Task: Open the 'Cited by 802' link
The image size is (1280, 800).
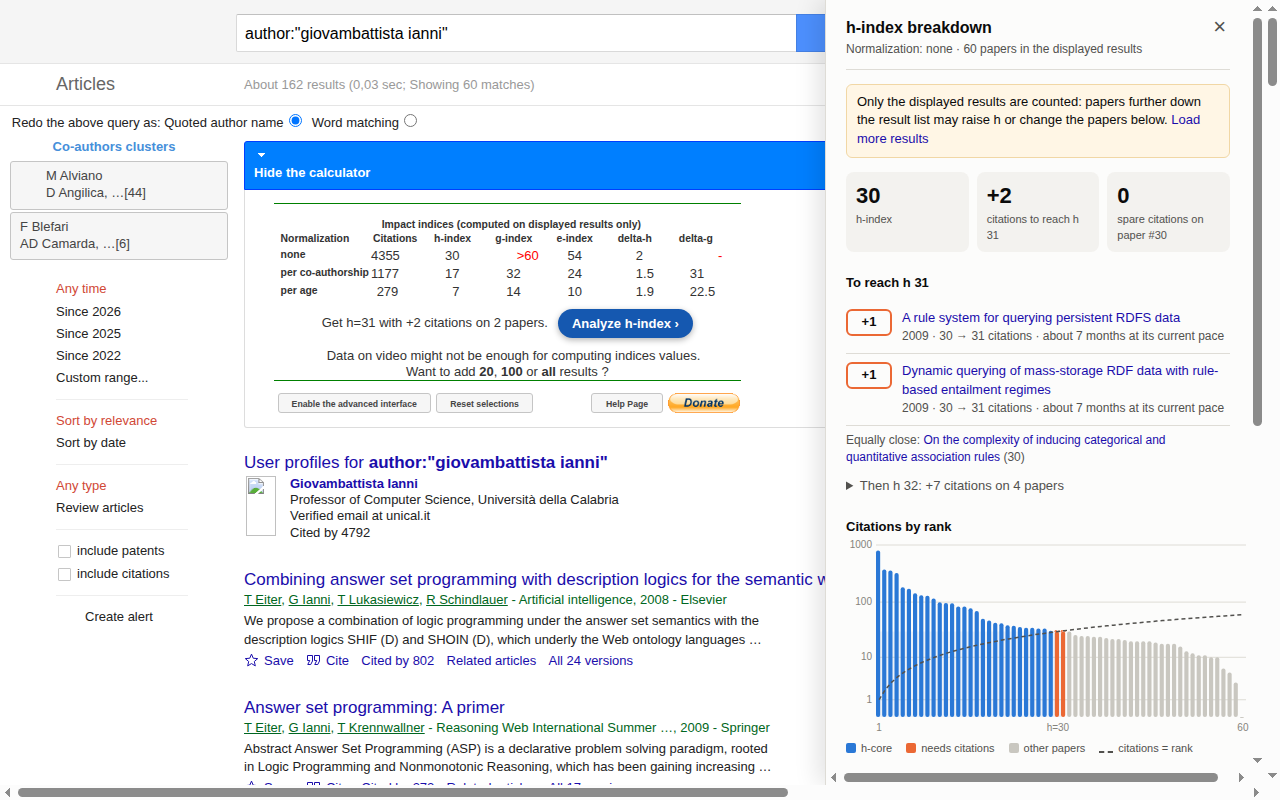Action: click(x=398, y=661)
